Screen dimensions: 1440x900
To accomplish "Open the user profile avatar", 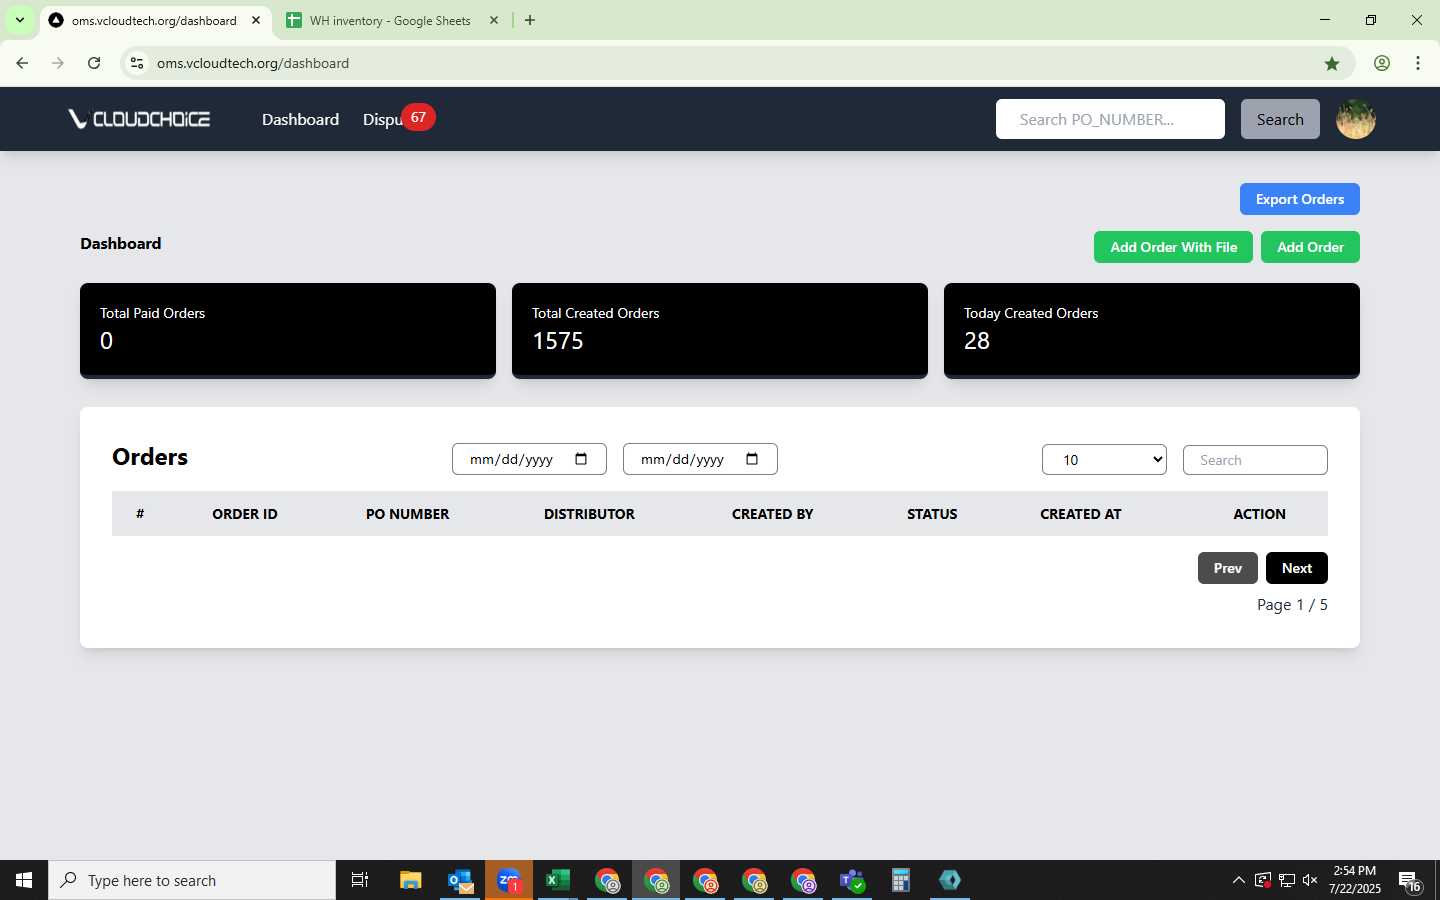I will tap(1356, 119).
